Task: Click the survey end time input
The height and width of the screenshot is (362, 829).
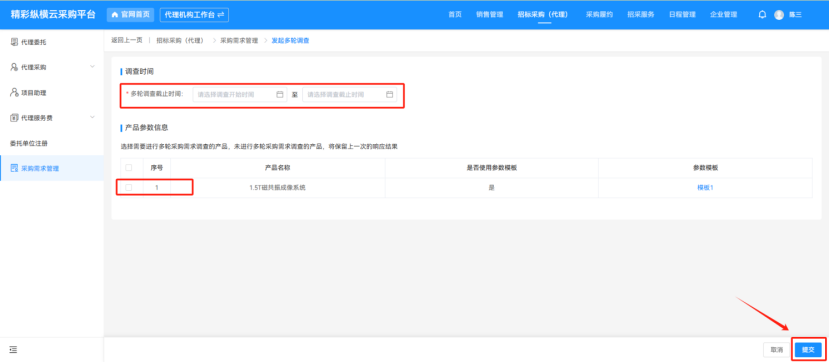Action: pos(349,95)
